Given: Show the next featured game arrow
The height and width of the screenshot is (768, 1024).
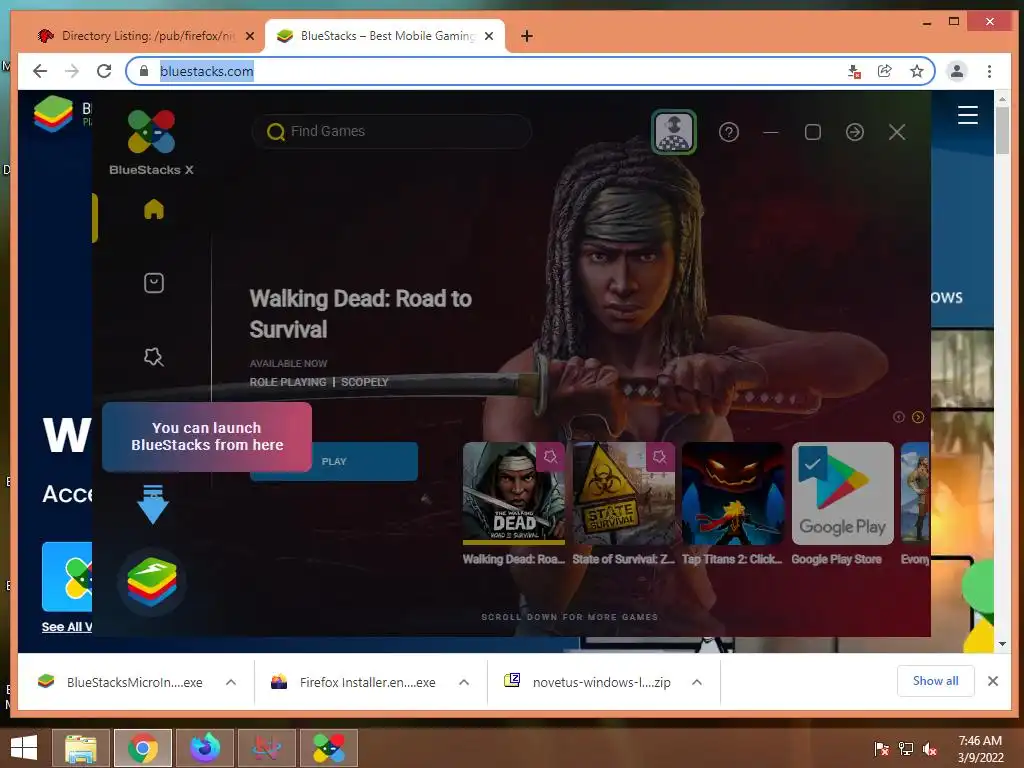Looking at the screenshot, I should pyautogui.click(x=918, y=417).
